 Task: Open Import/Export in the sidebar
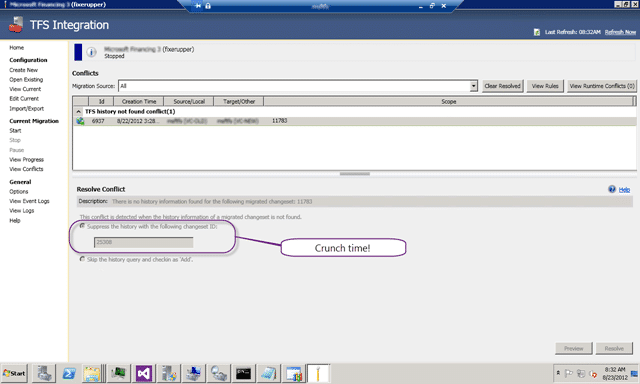[x=27, y=109]
